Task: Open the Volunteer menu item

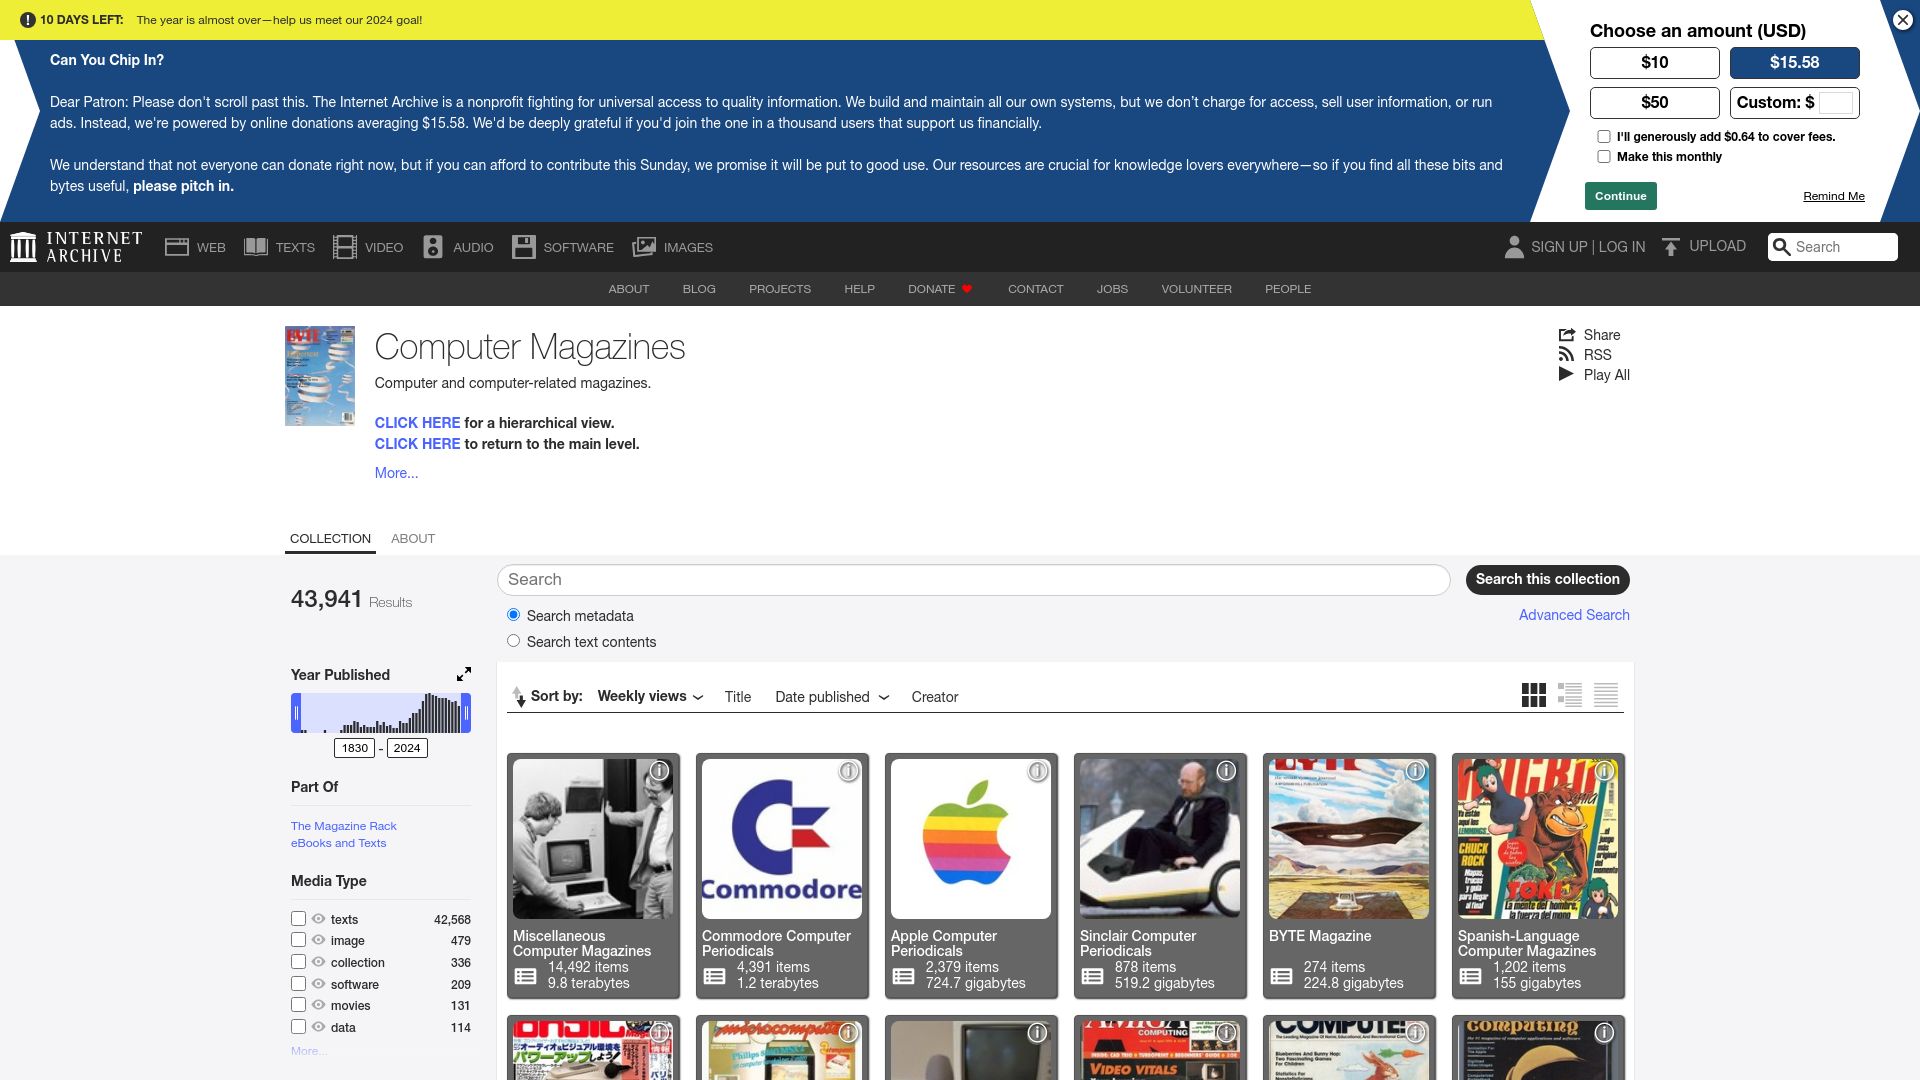Action: 1196,289
